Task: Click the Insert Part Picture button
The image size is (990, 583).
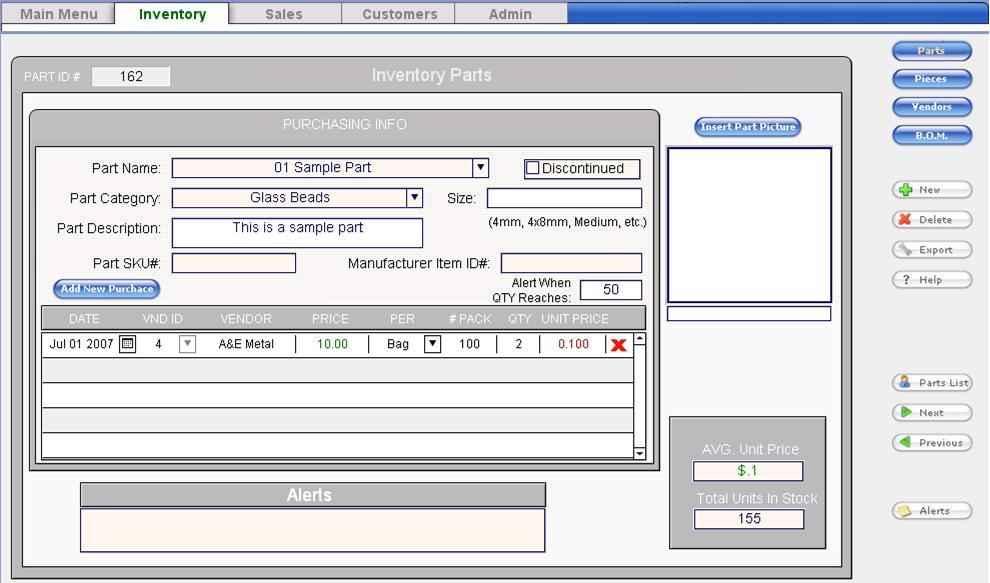Action: tap(748, 127)
